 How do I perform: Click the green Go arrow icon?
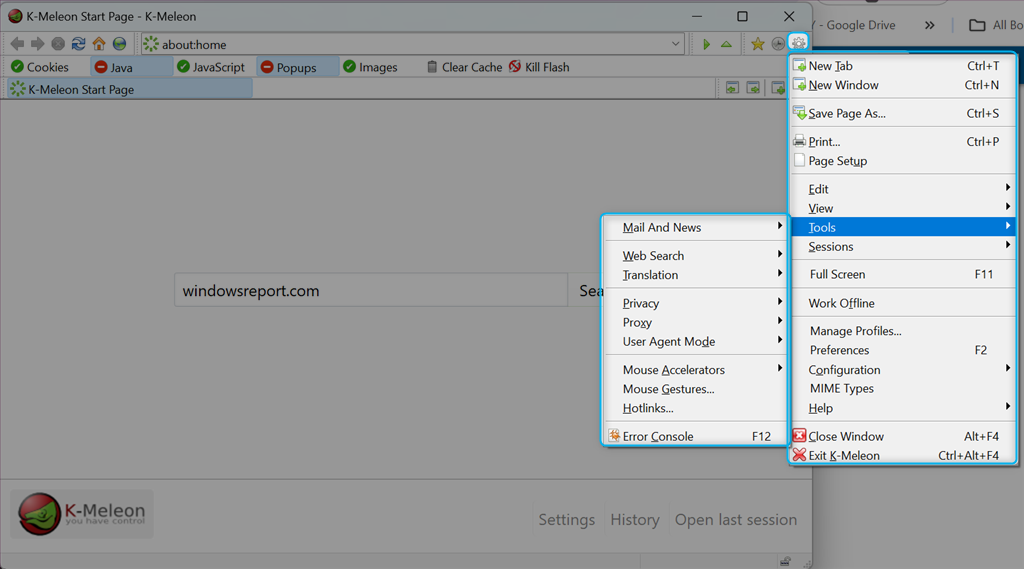(706, 44)
